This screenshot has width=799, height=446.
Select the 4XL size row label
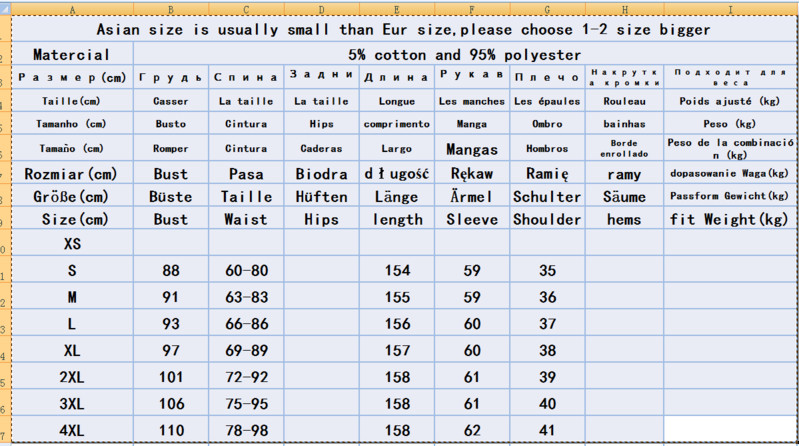coord(73,431)
